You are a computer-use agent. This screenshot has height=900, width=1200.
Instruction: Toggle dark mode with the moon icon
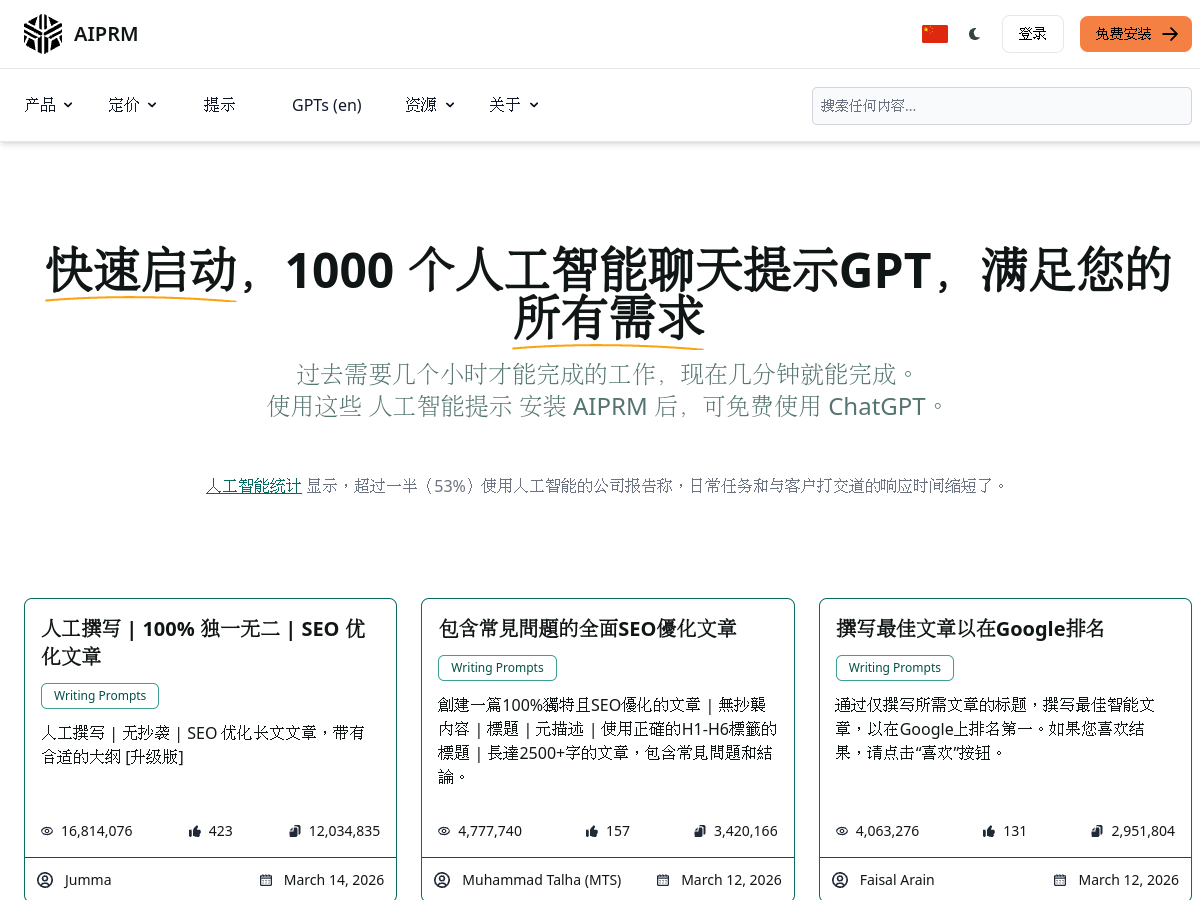pyautogui.click(x=974, y=34)
